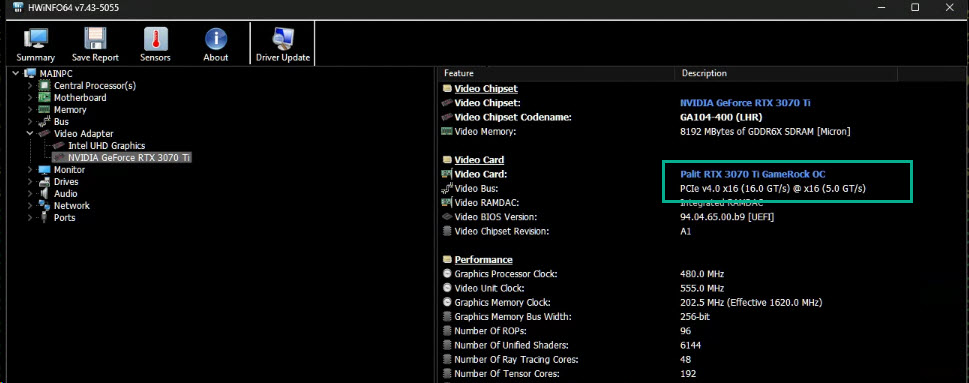
Task: Select the Integrated RAMDAC value
Action: pos(722,203)
